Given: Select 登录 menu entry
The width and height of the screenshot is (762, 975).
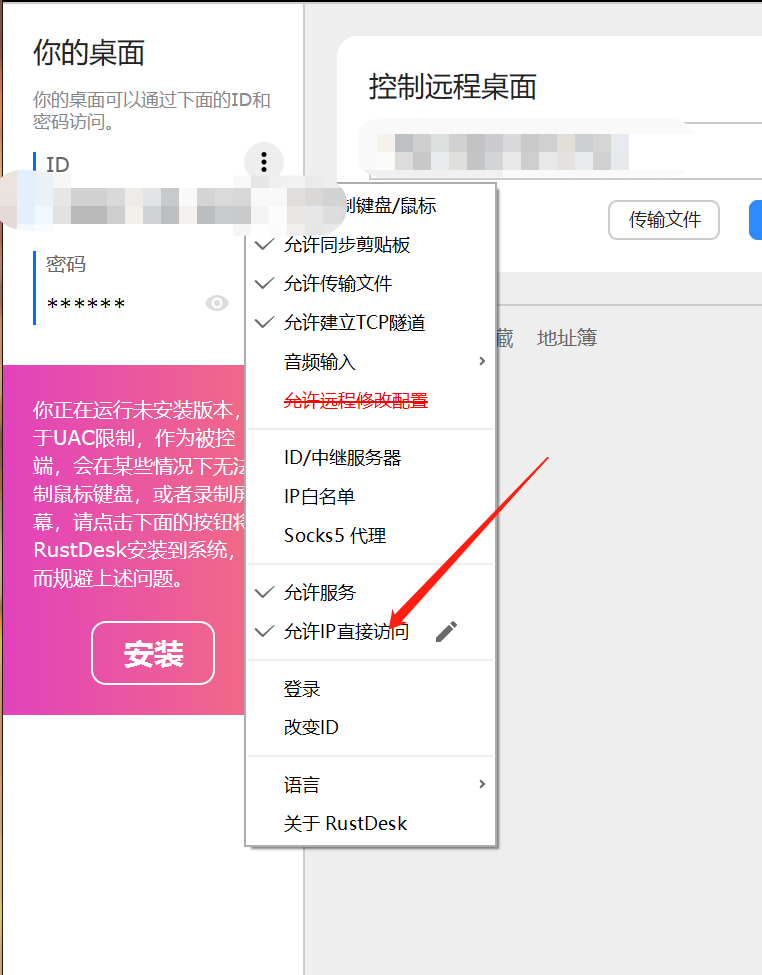Looking at the screenshot, I should pos(371,689).
